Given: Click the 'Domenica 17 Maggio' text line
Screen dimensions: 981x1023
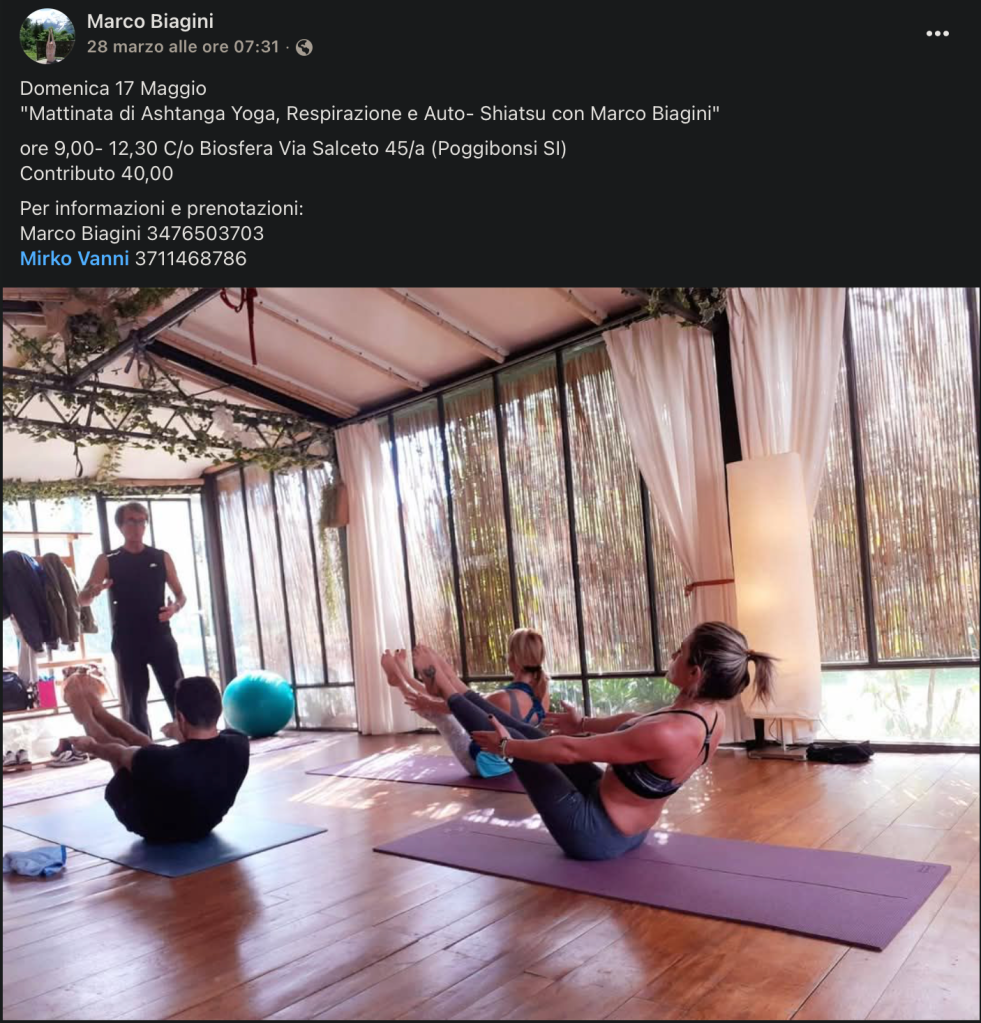Looking at the screenshot, I should coord(113,88).
